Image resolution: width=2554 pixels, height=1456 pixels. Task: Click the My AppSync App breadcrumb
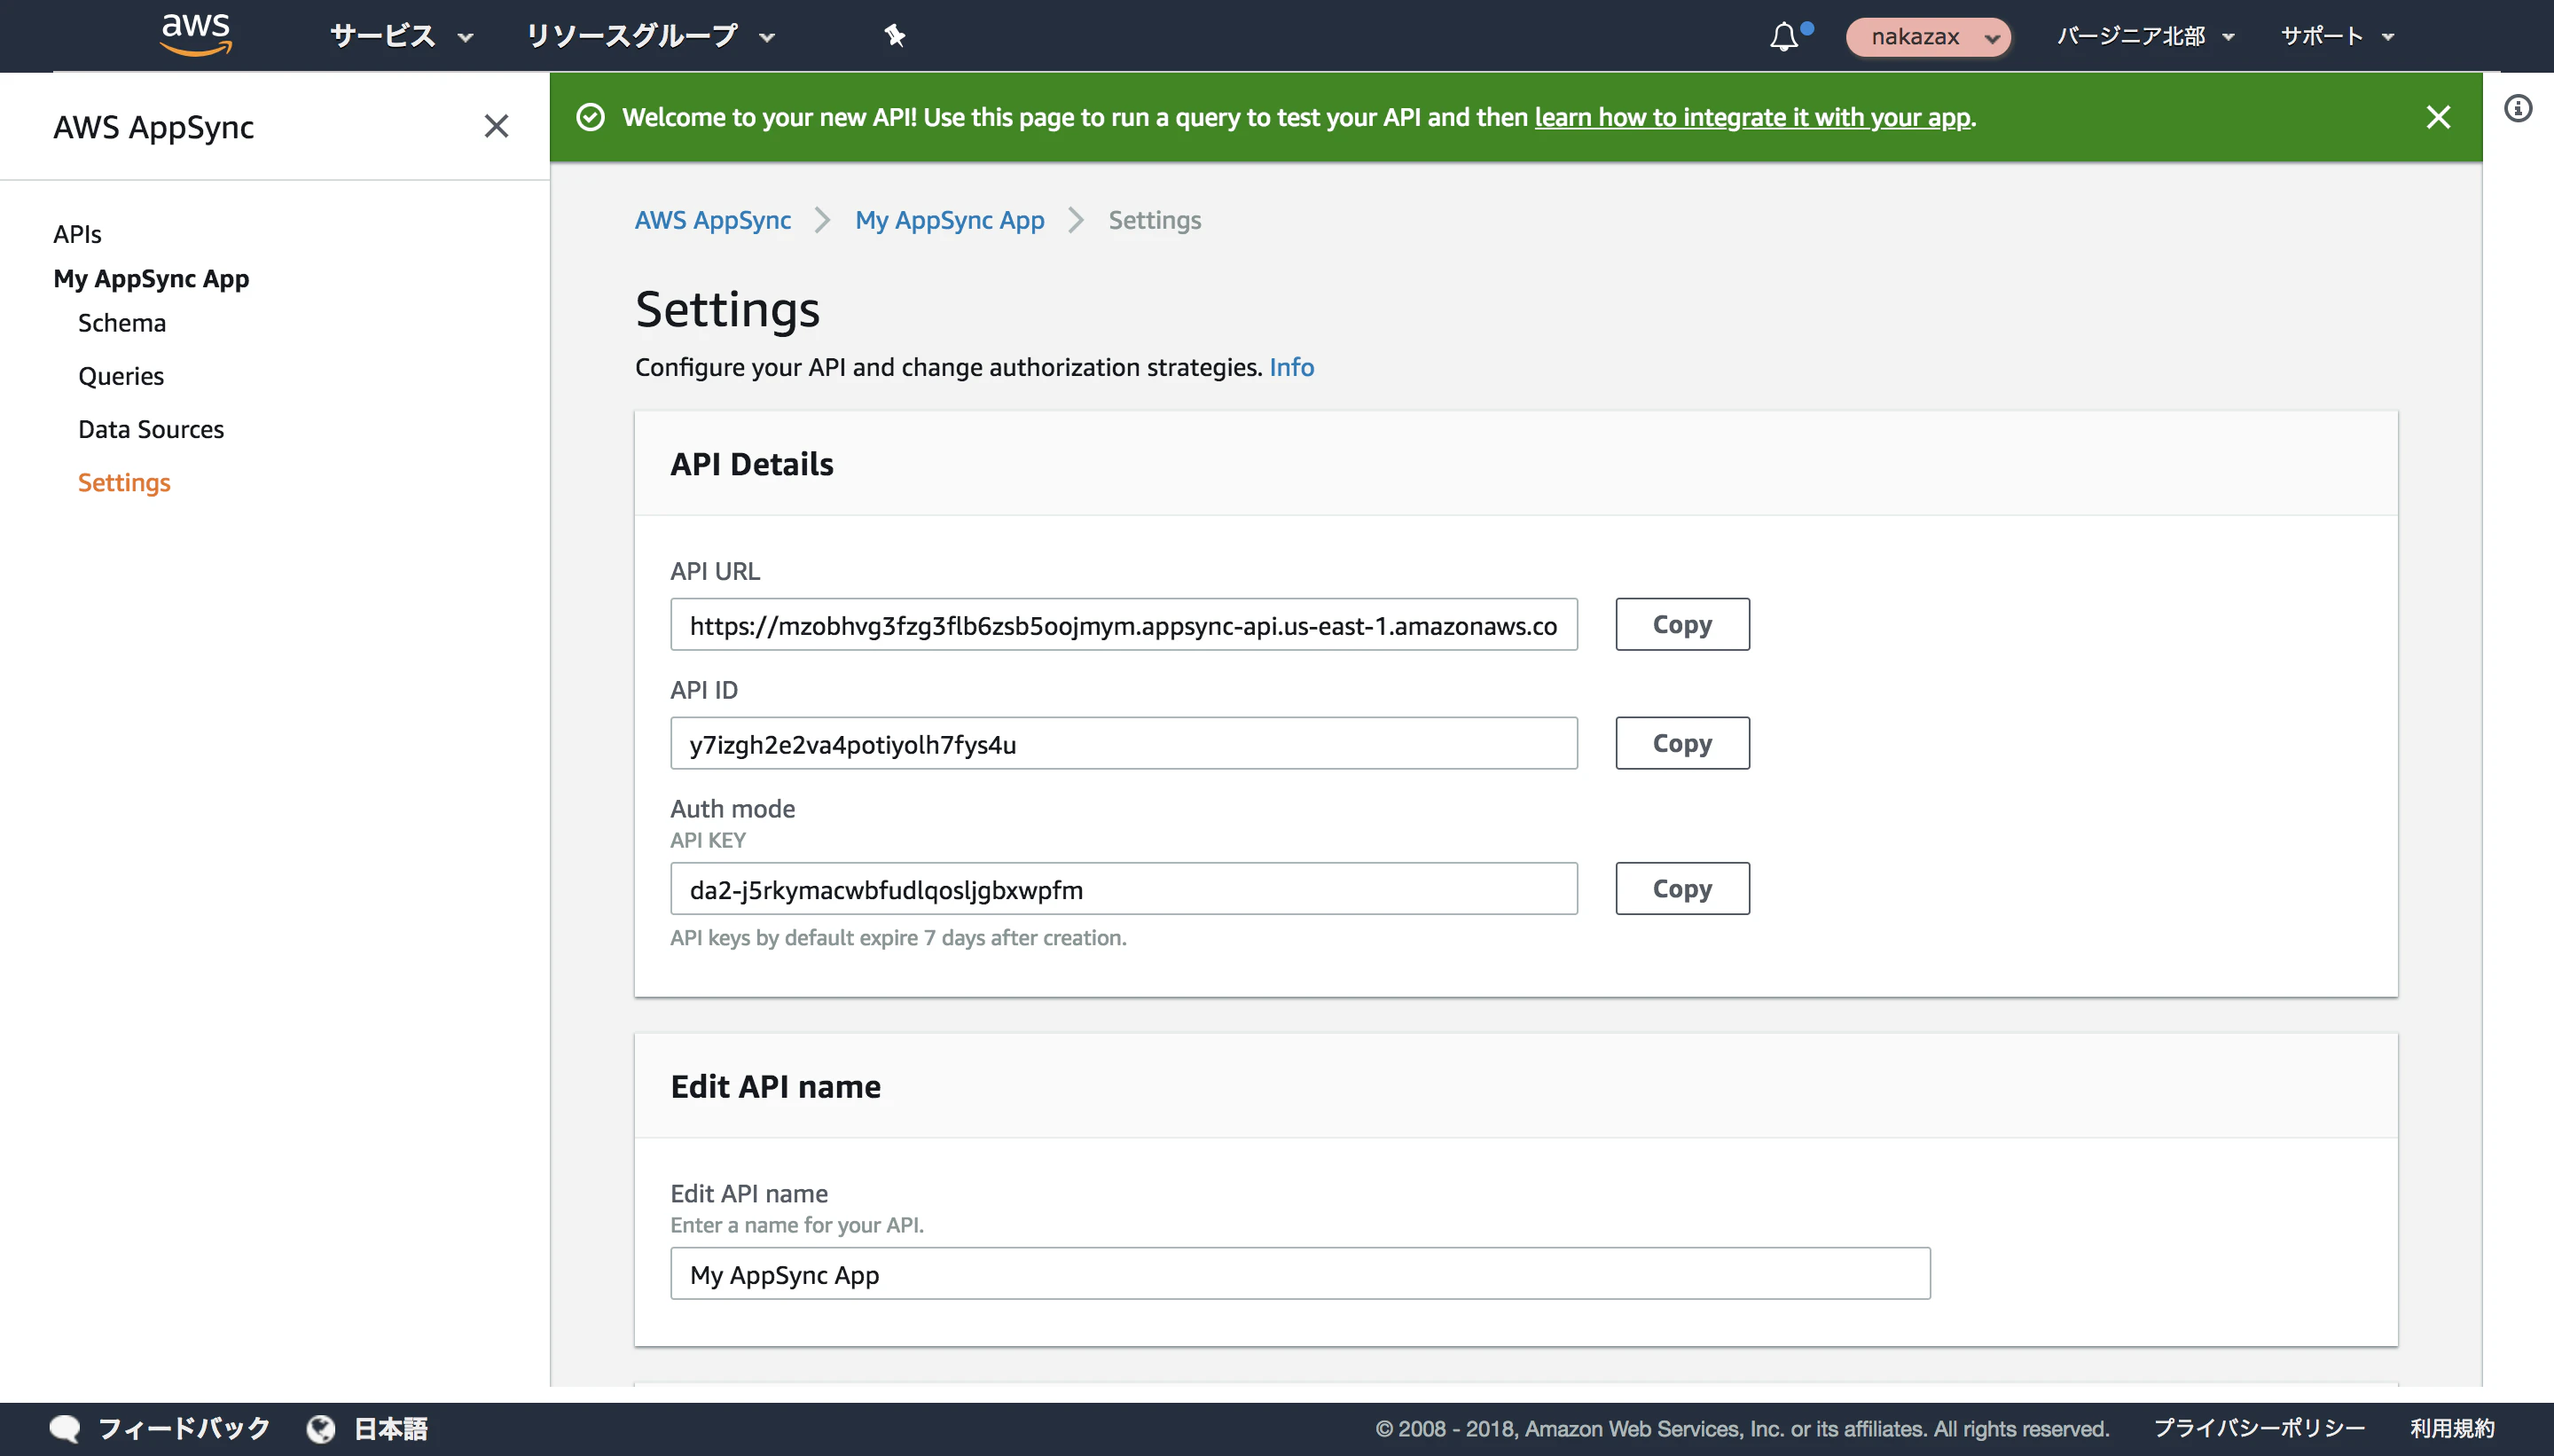coord(949,220)
